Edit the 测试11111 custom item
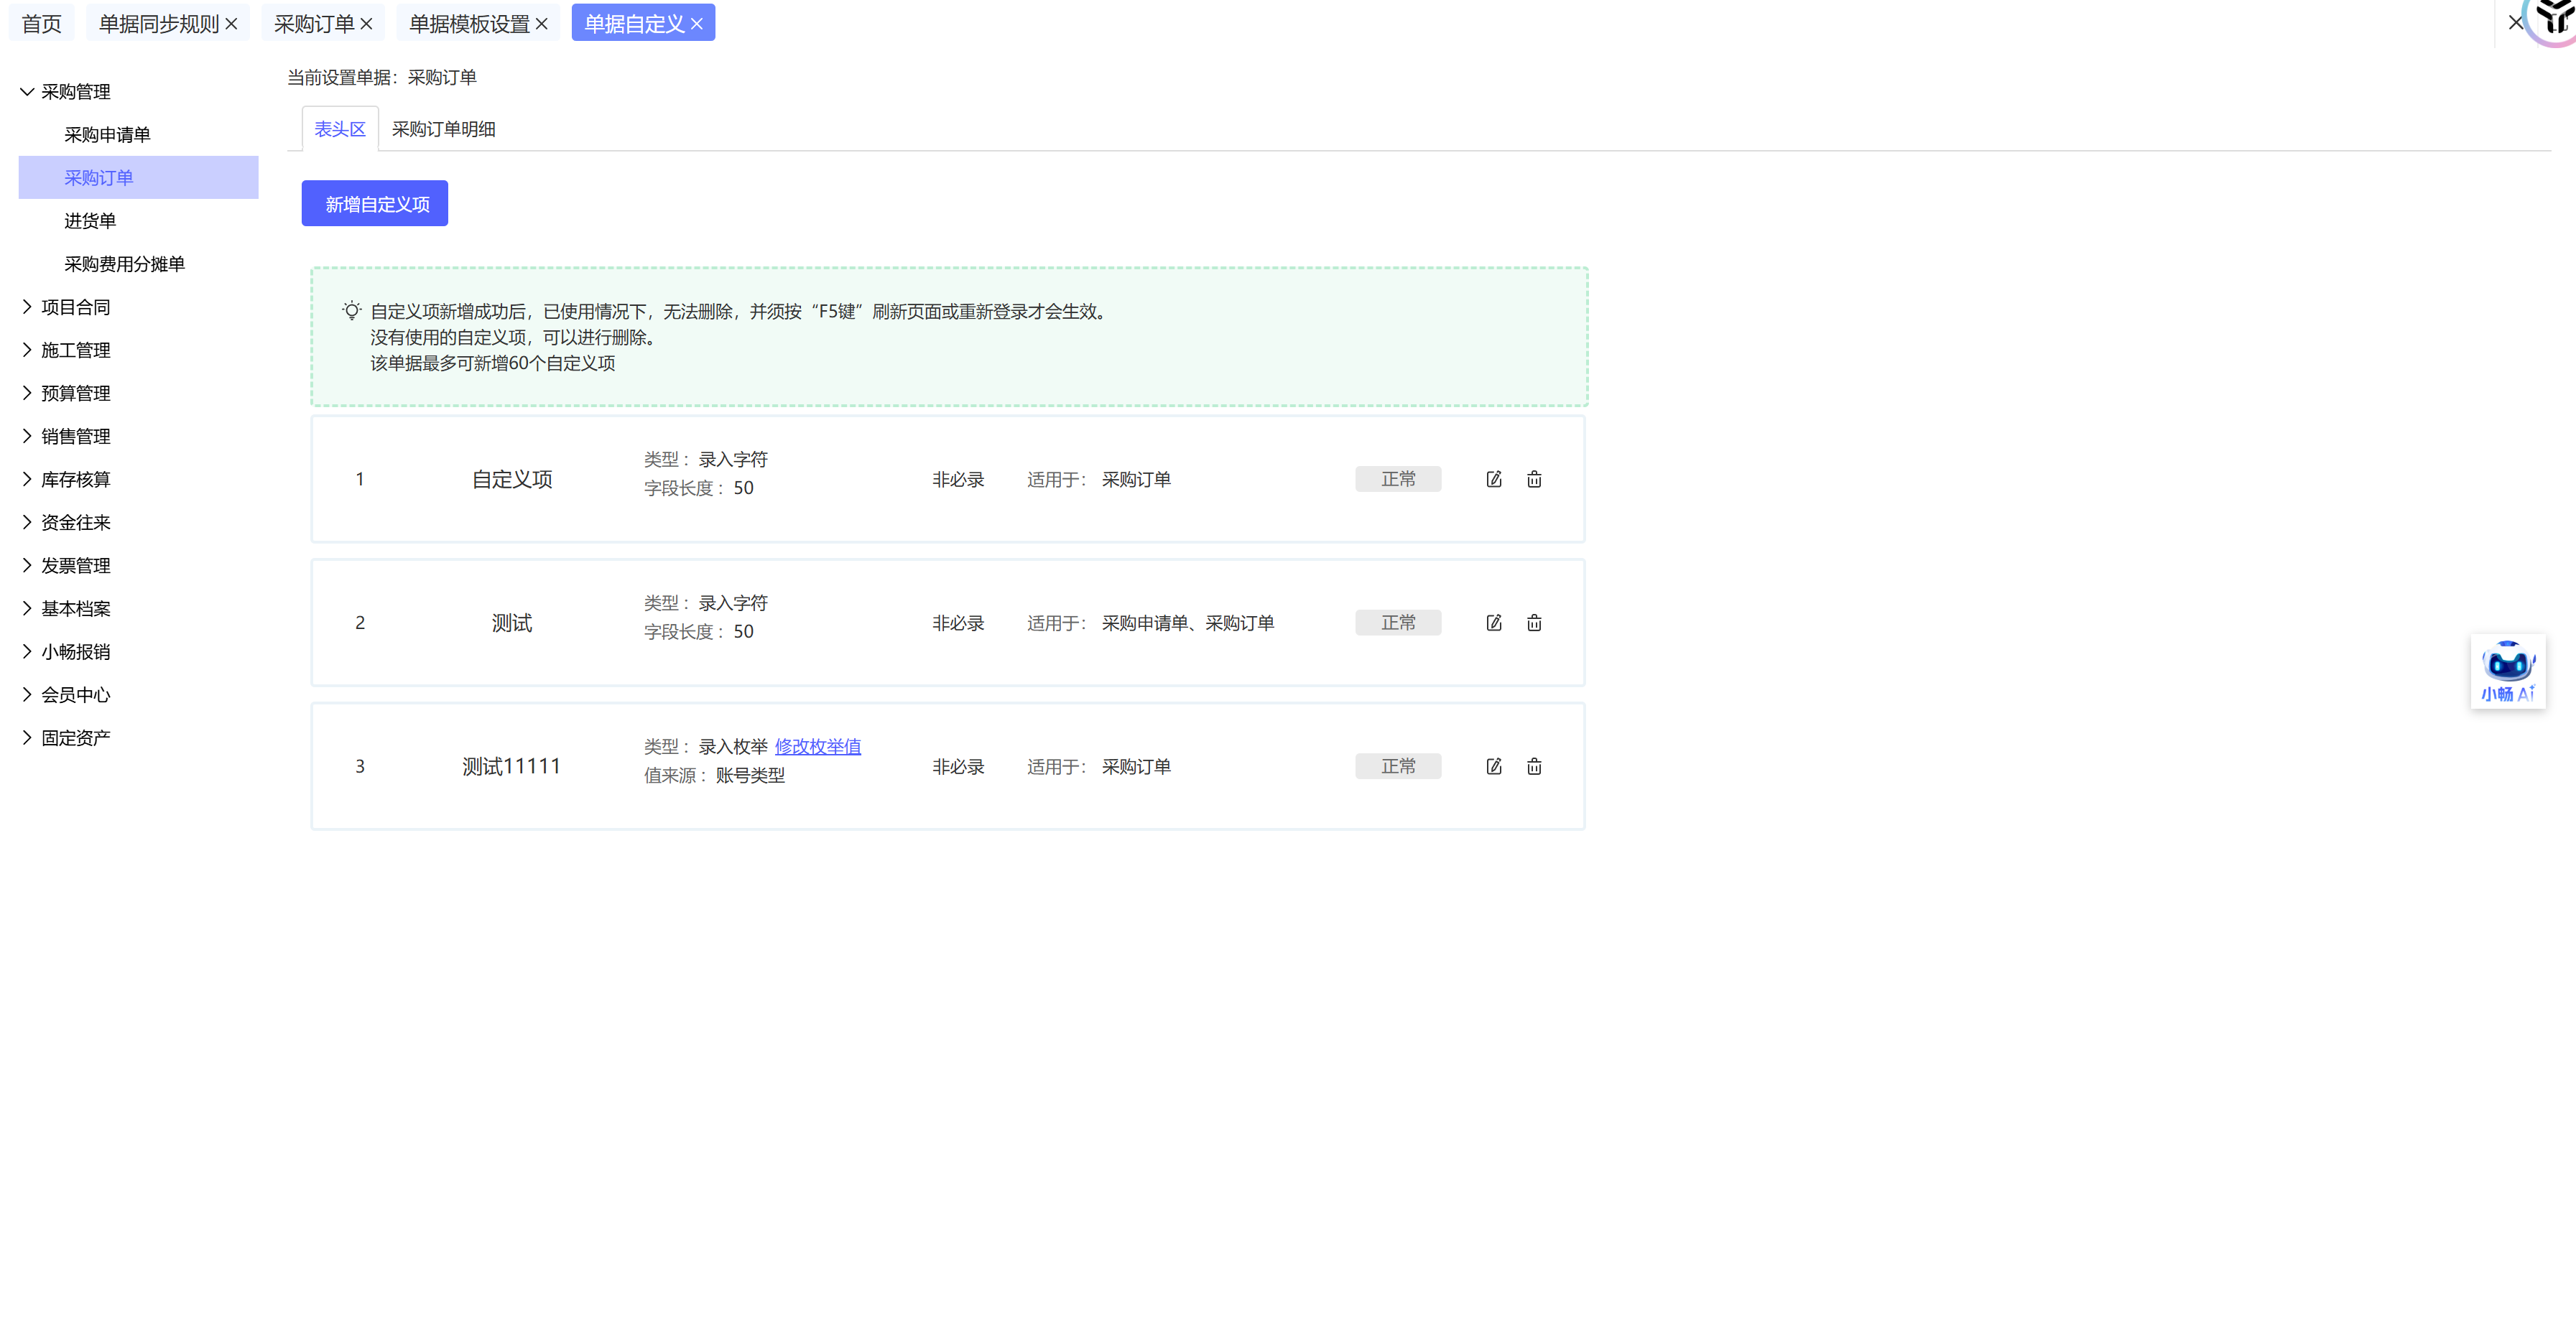This screenshot has width=2576, height=1322. (x=1493, y=766)
